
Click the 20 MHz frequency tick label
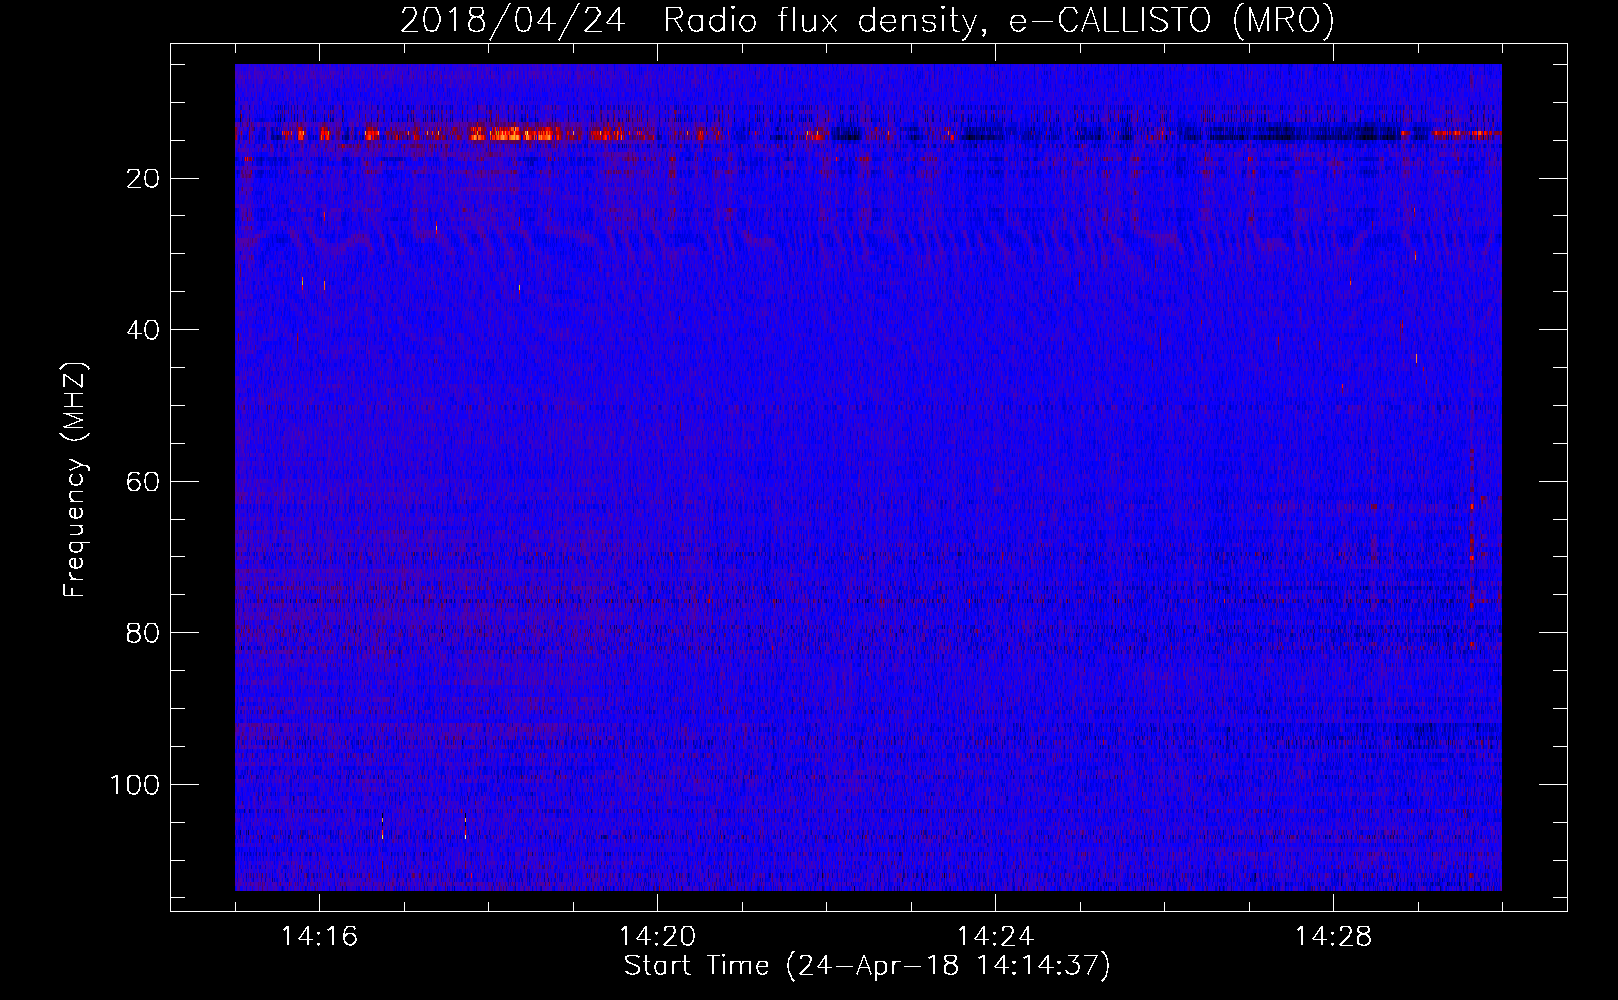tap(143, 179)
